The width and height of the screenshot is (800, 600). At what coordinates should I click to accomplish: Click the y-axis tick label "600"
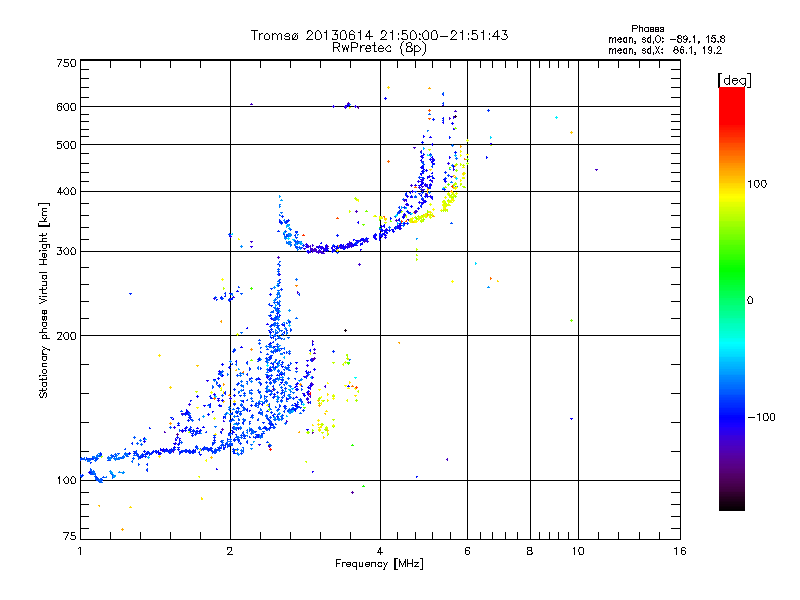click(67, 107)
